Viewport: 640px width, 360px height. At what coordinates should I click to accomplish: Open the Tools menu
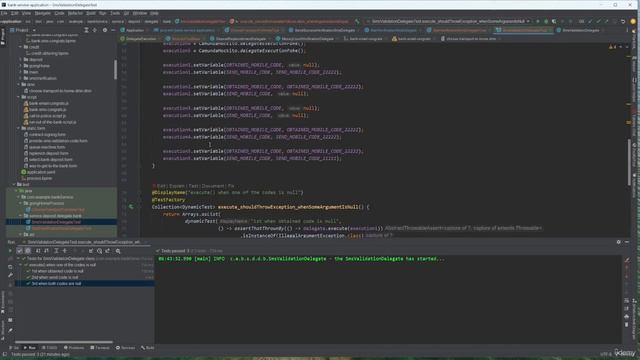[115, 13]
